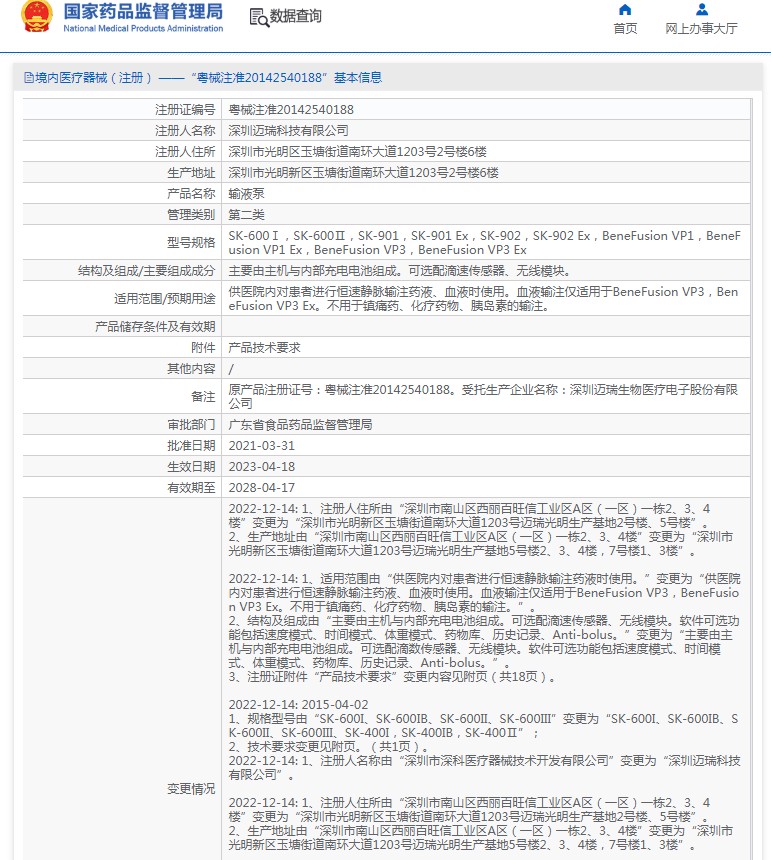Click the document icon before 境内医疗器械
Viewport: 771px width, 860px height.
pos(29,78)
